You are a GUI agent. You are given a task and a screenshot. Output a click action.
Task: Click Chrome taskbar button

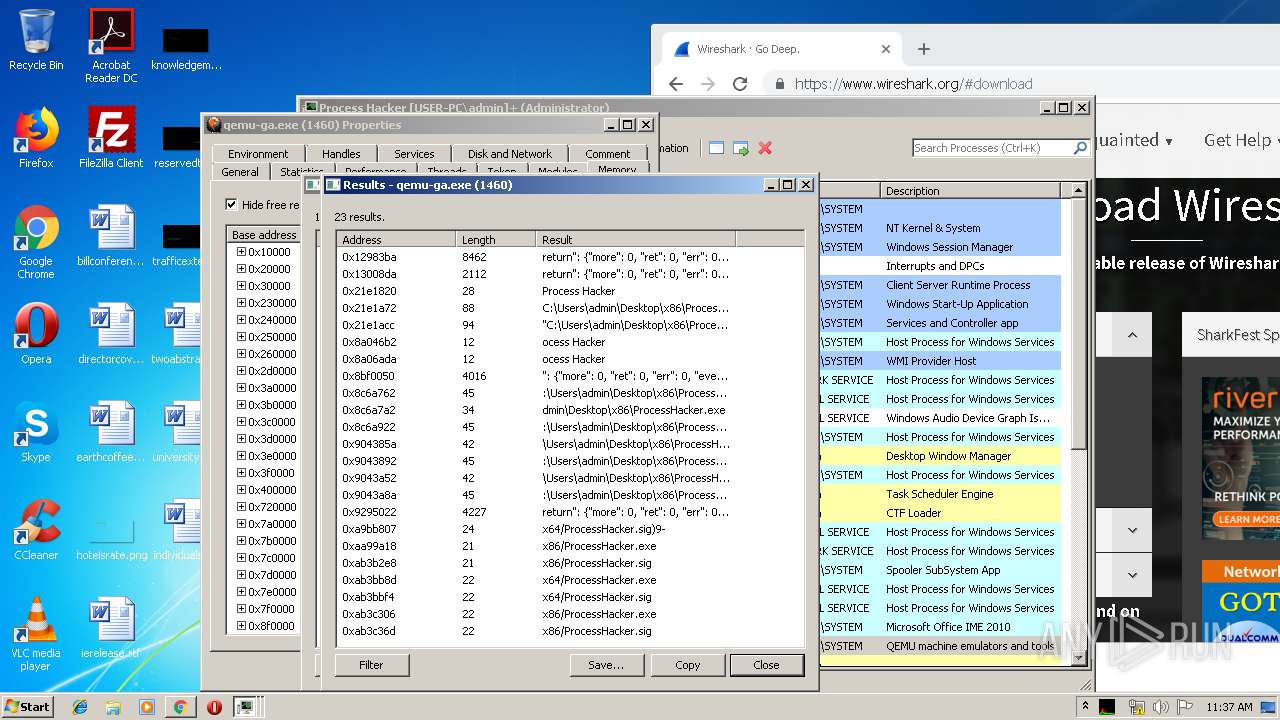tap(180, 707)
